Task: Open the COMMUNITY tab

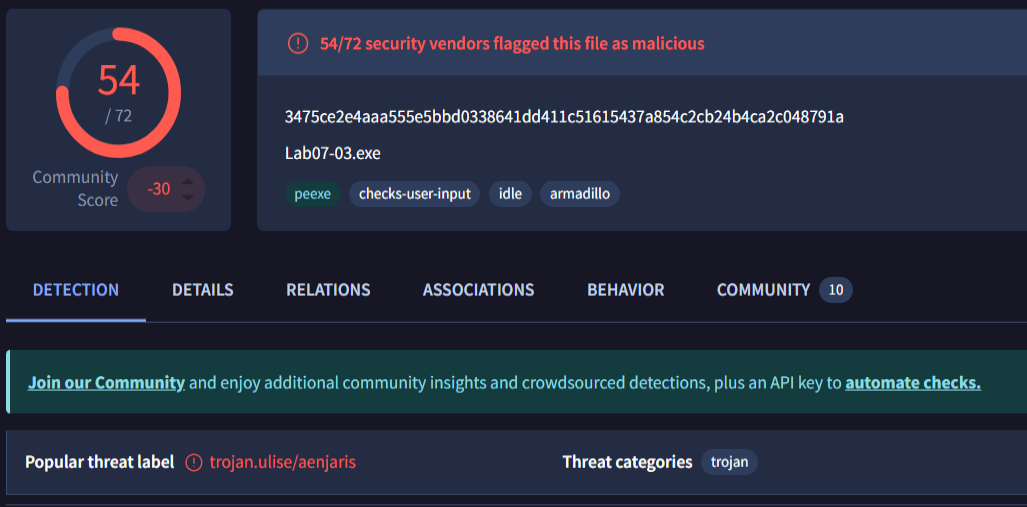Action: (763, 290)
